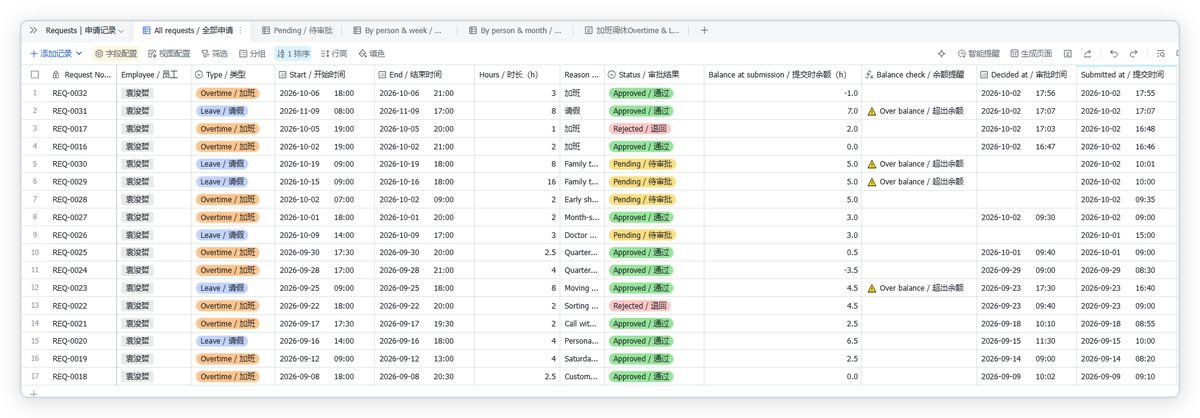Screen dimensions: 1200x418
Task: Open 填色 fill color options
Action: pyautogui.click(x=370, y=54)
